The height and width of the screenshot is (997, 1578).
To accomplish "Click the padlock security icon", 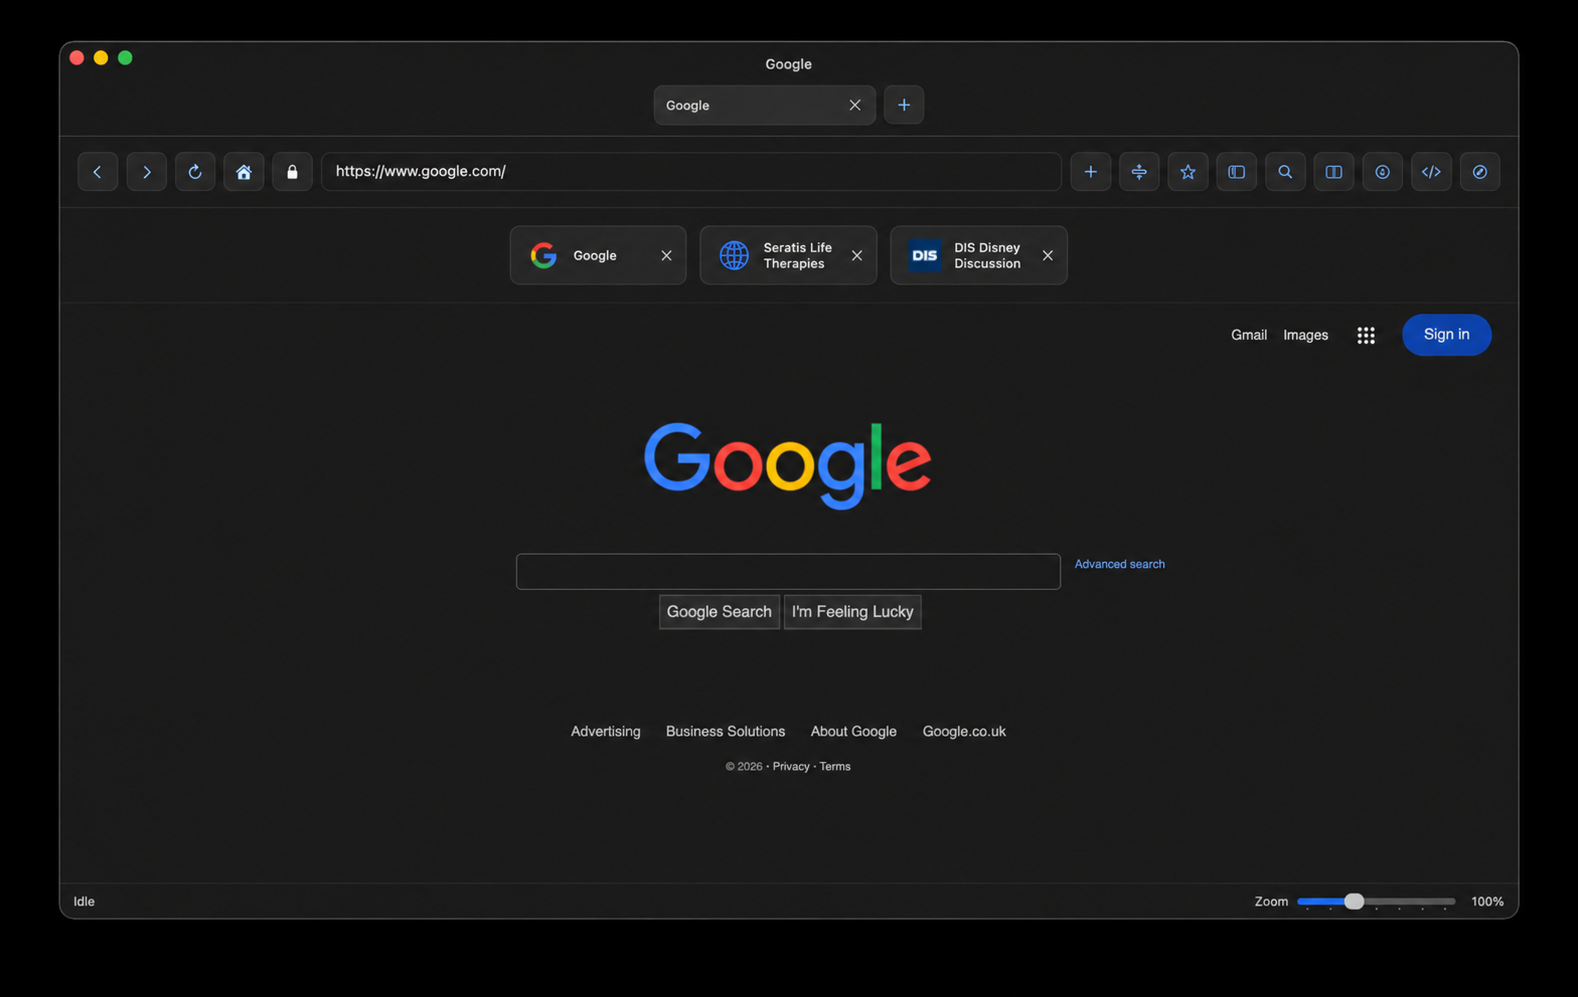I will click(x=292, y=172).
